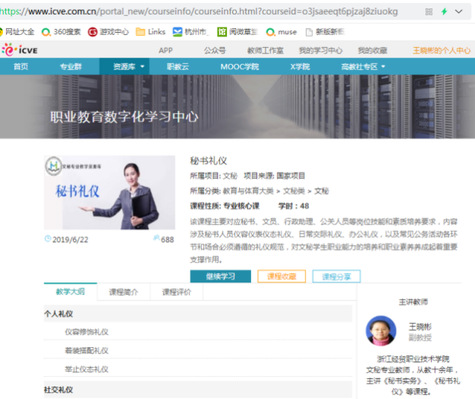Open 专业群 navigation item
The image size is (475, 399).
coord(71,67)
